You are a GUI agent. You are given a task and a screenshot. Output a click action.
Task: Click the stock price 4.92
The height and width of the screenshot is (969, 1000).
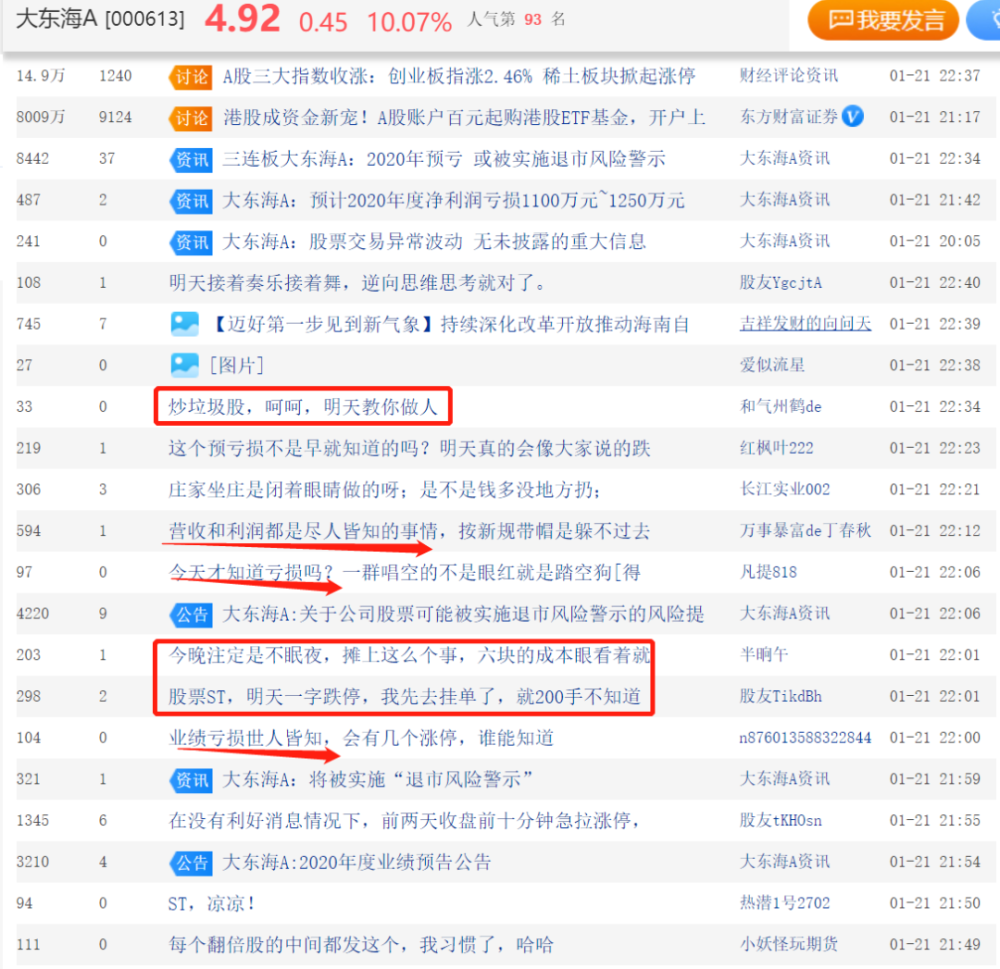point(242,18)
